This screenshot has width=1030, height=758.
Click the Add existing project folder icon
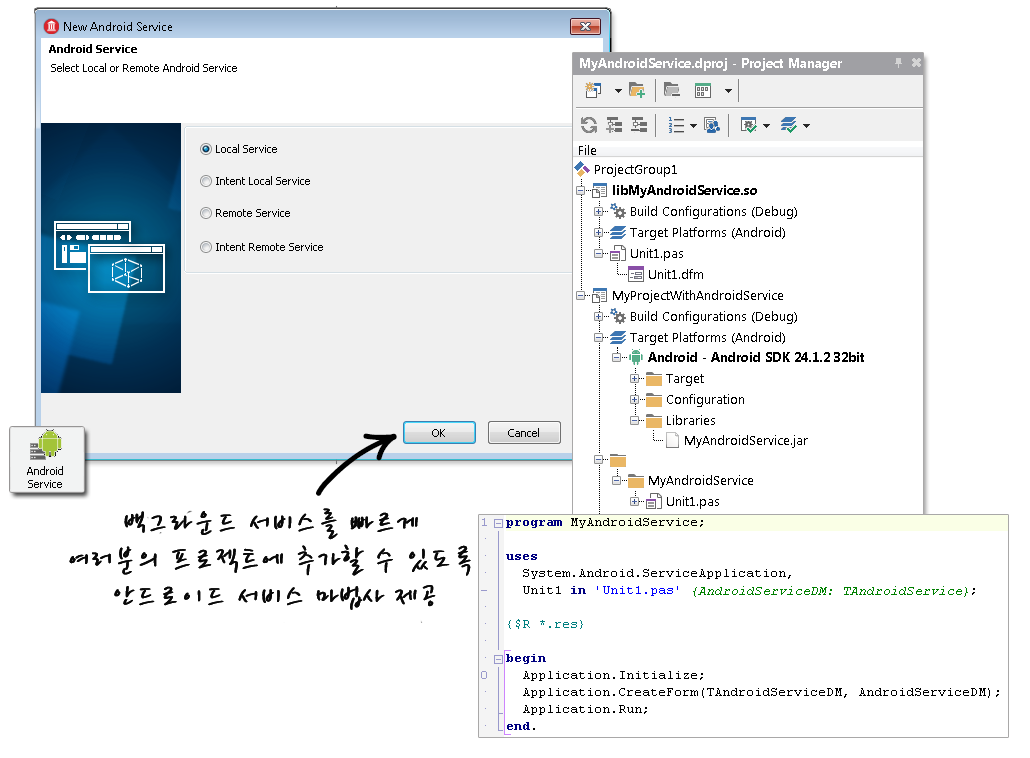[637, 90]
